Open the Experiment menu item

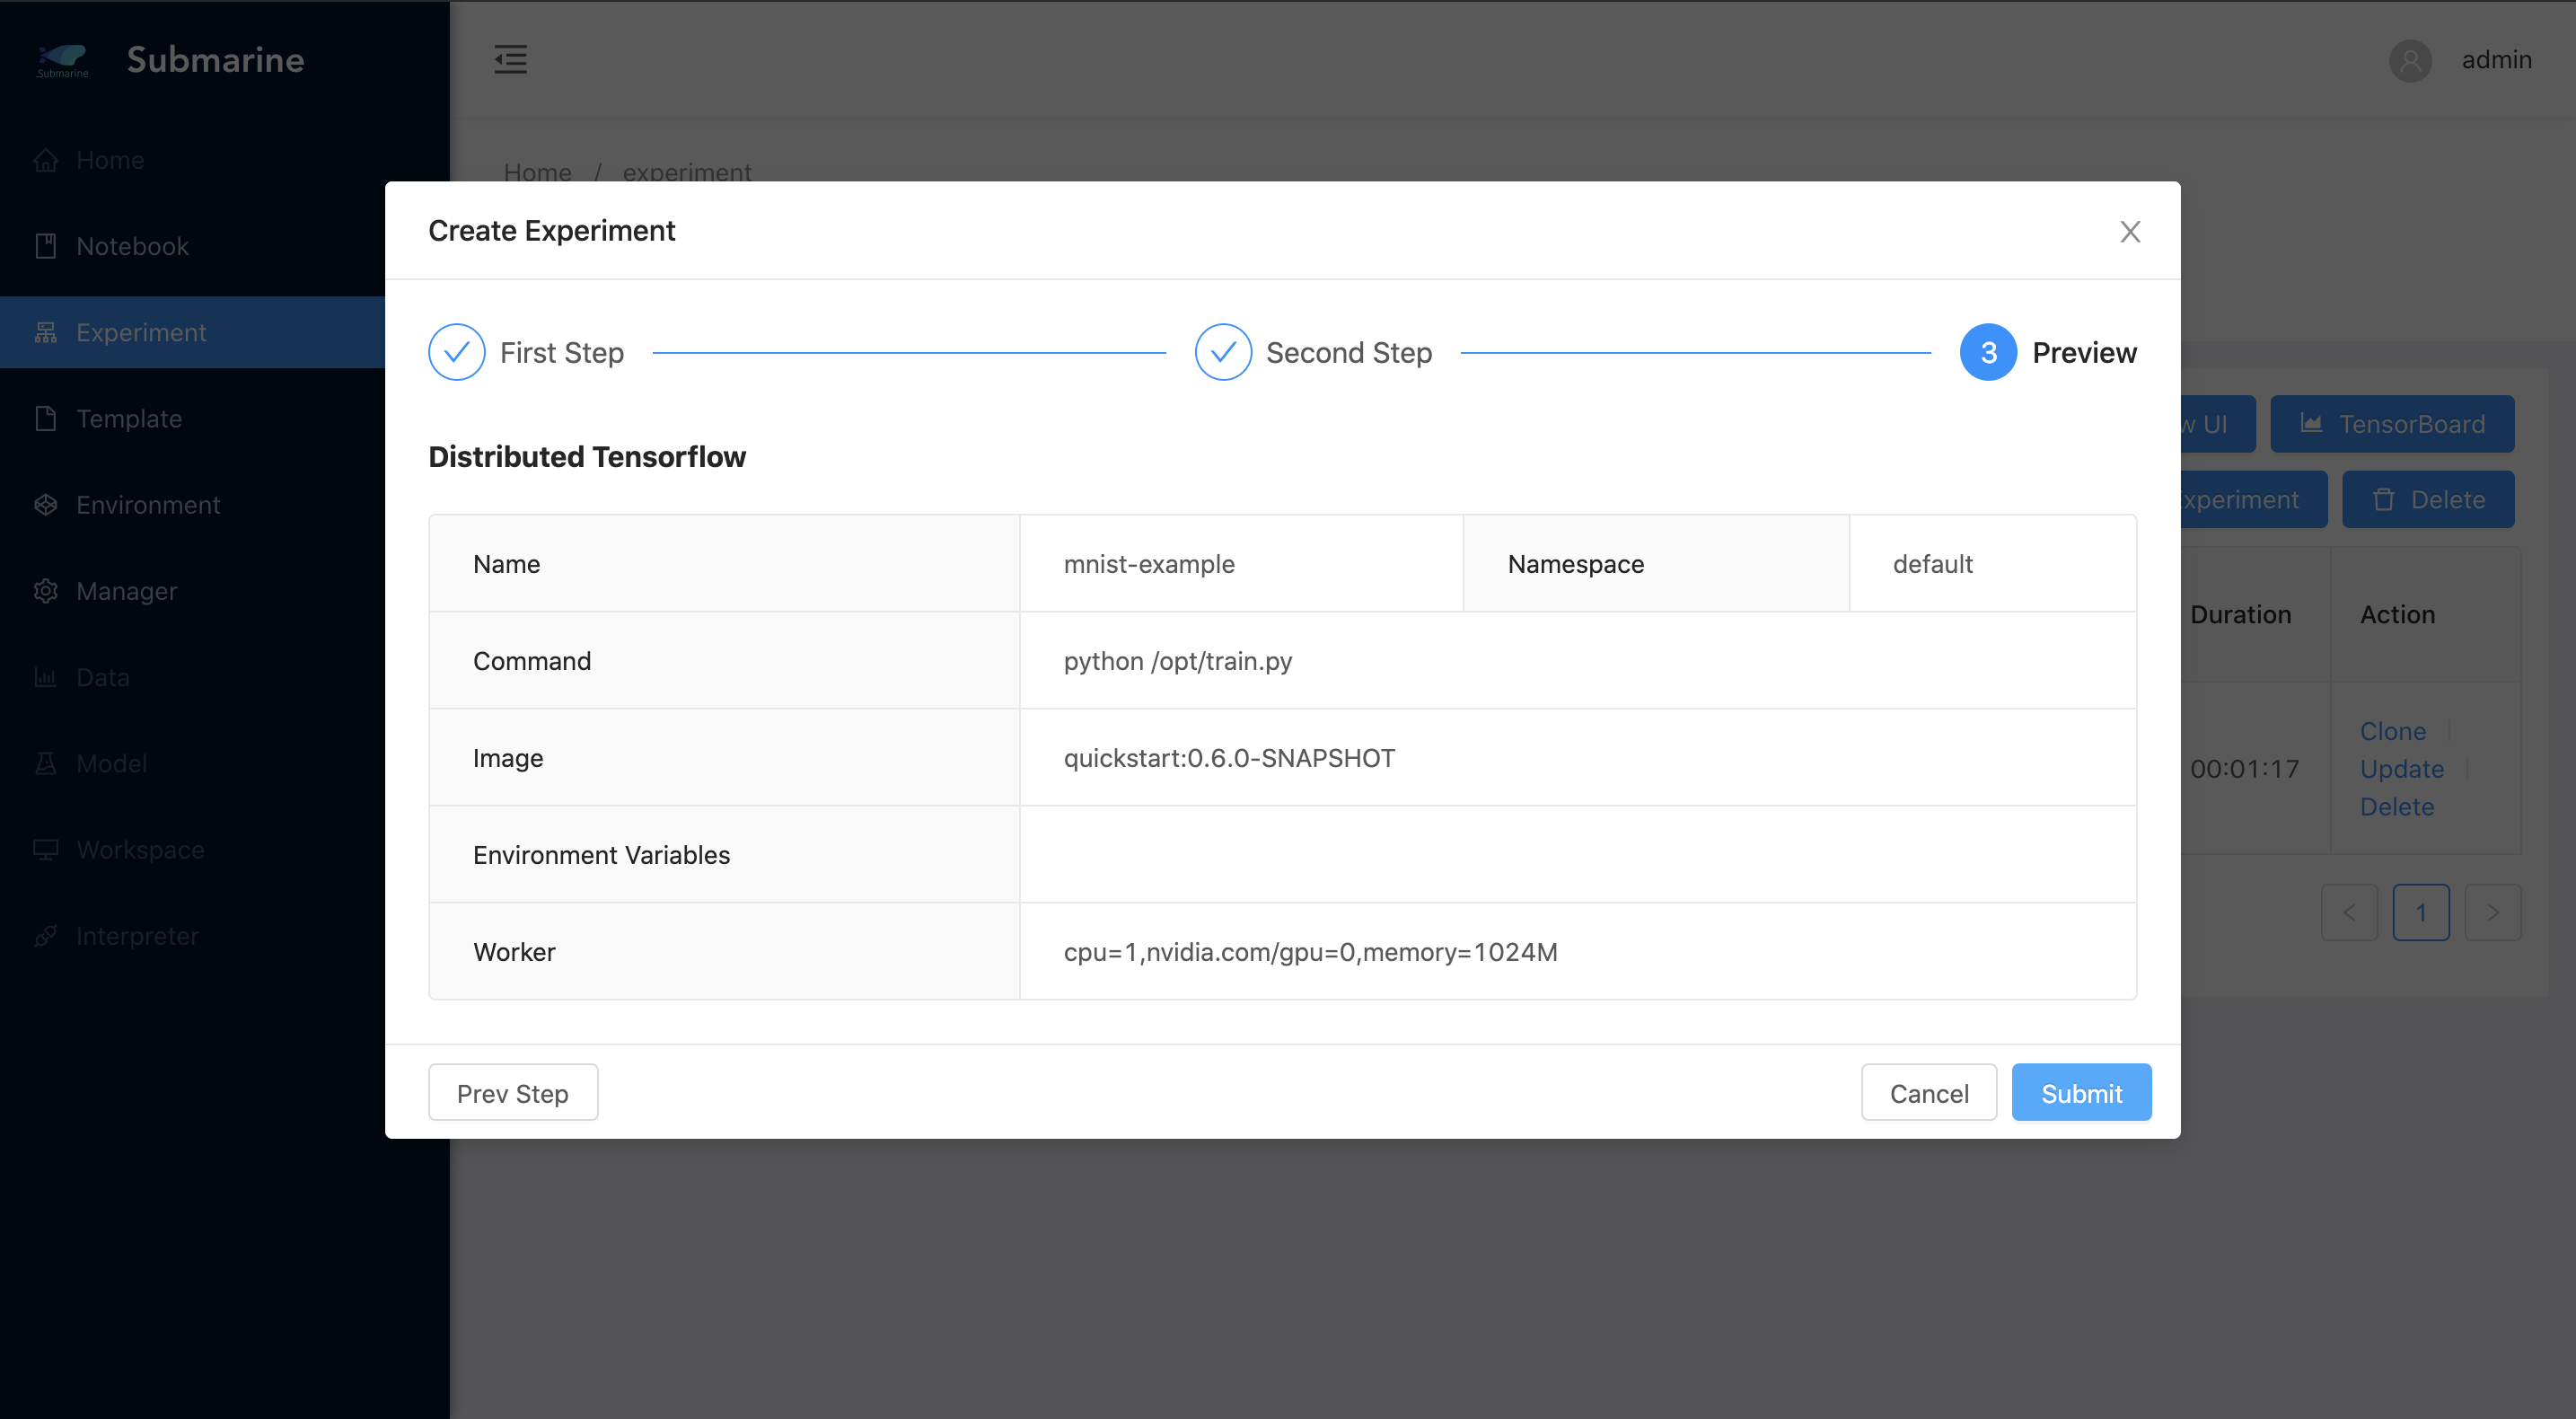coord(141,332)
